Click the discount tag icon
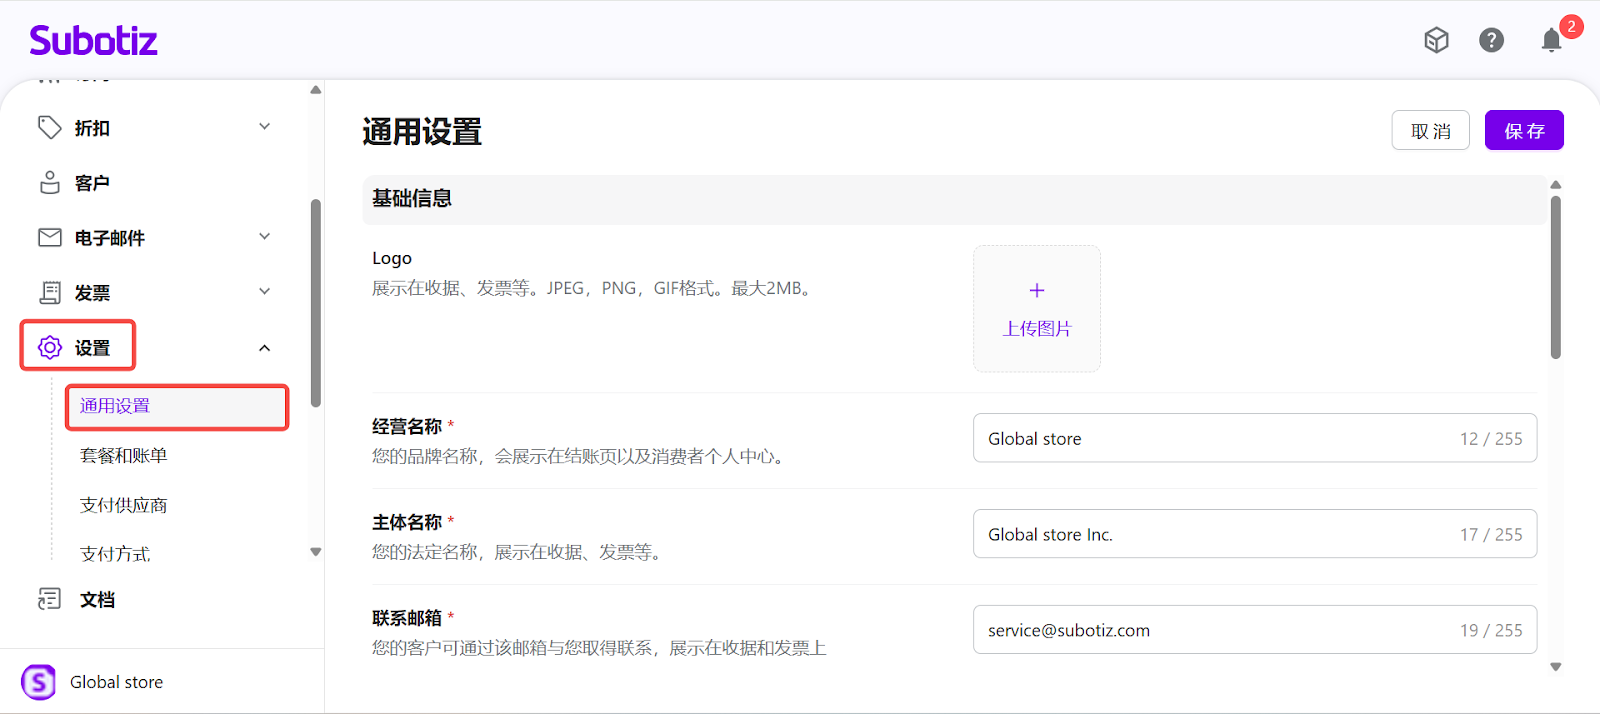This screenshot has width=1600, height=714. [x=49, y=127]
